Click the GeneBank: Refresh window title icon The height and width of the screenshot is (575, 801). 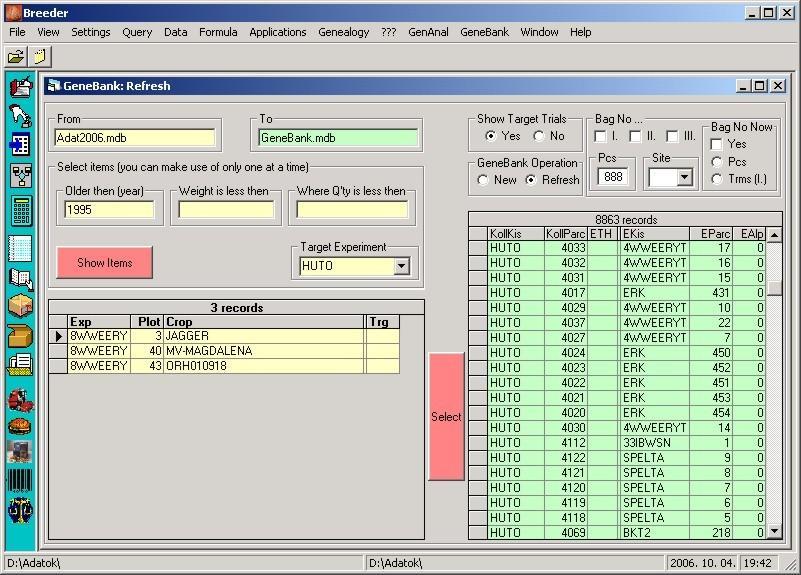point(54,86)
